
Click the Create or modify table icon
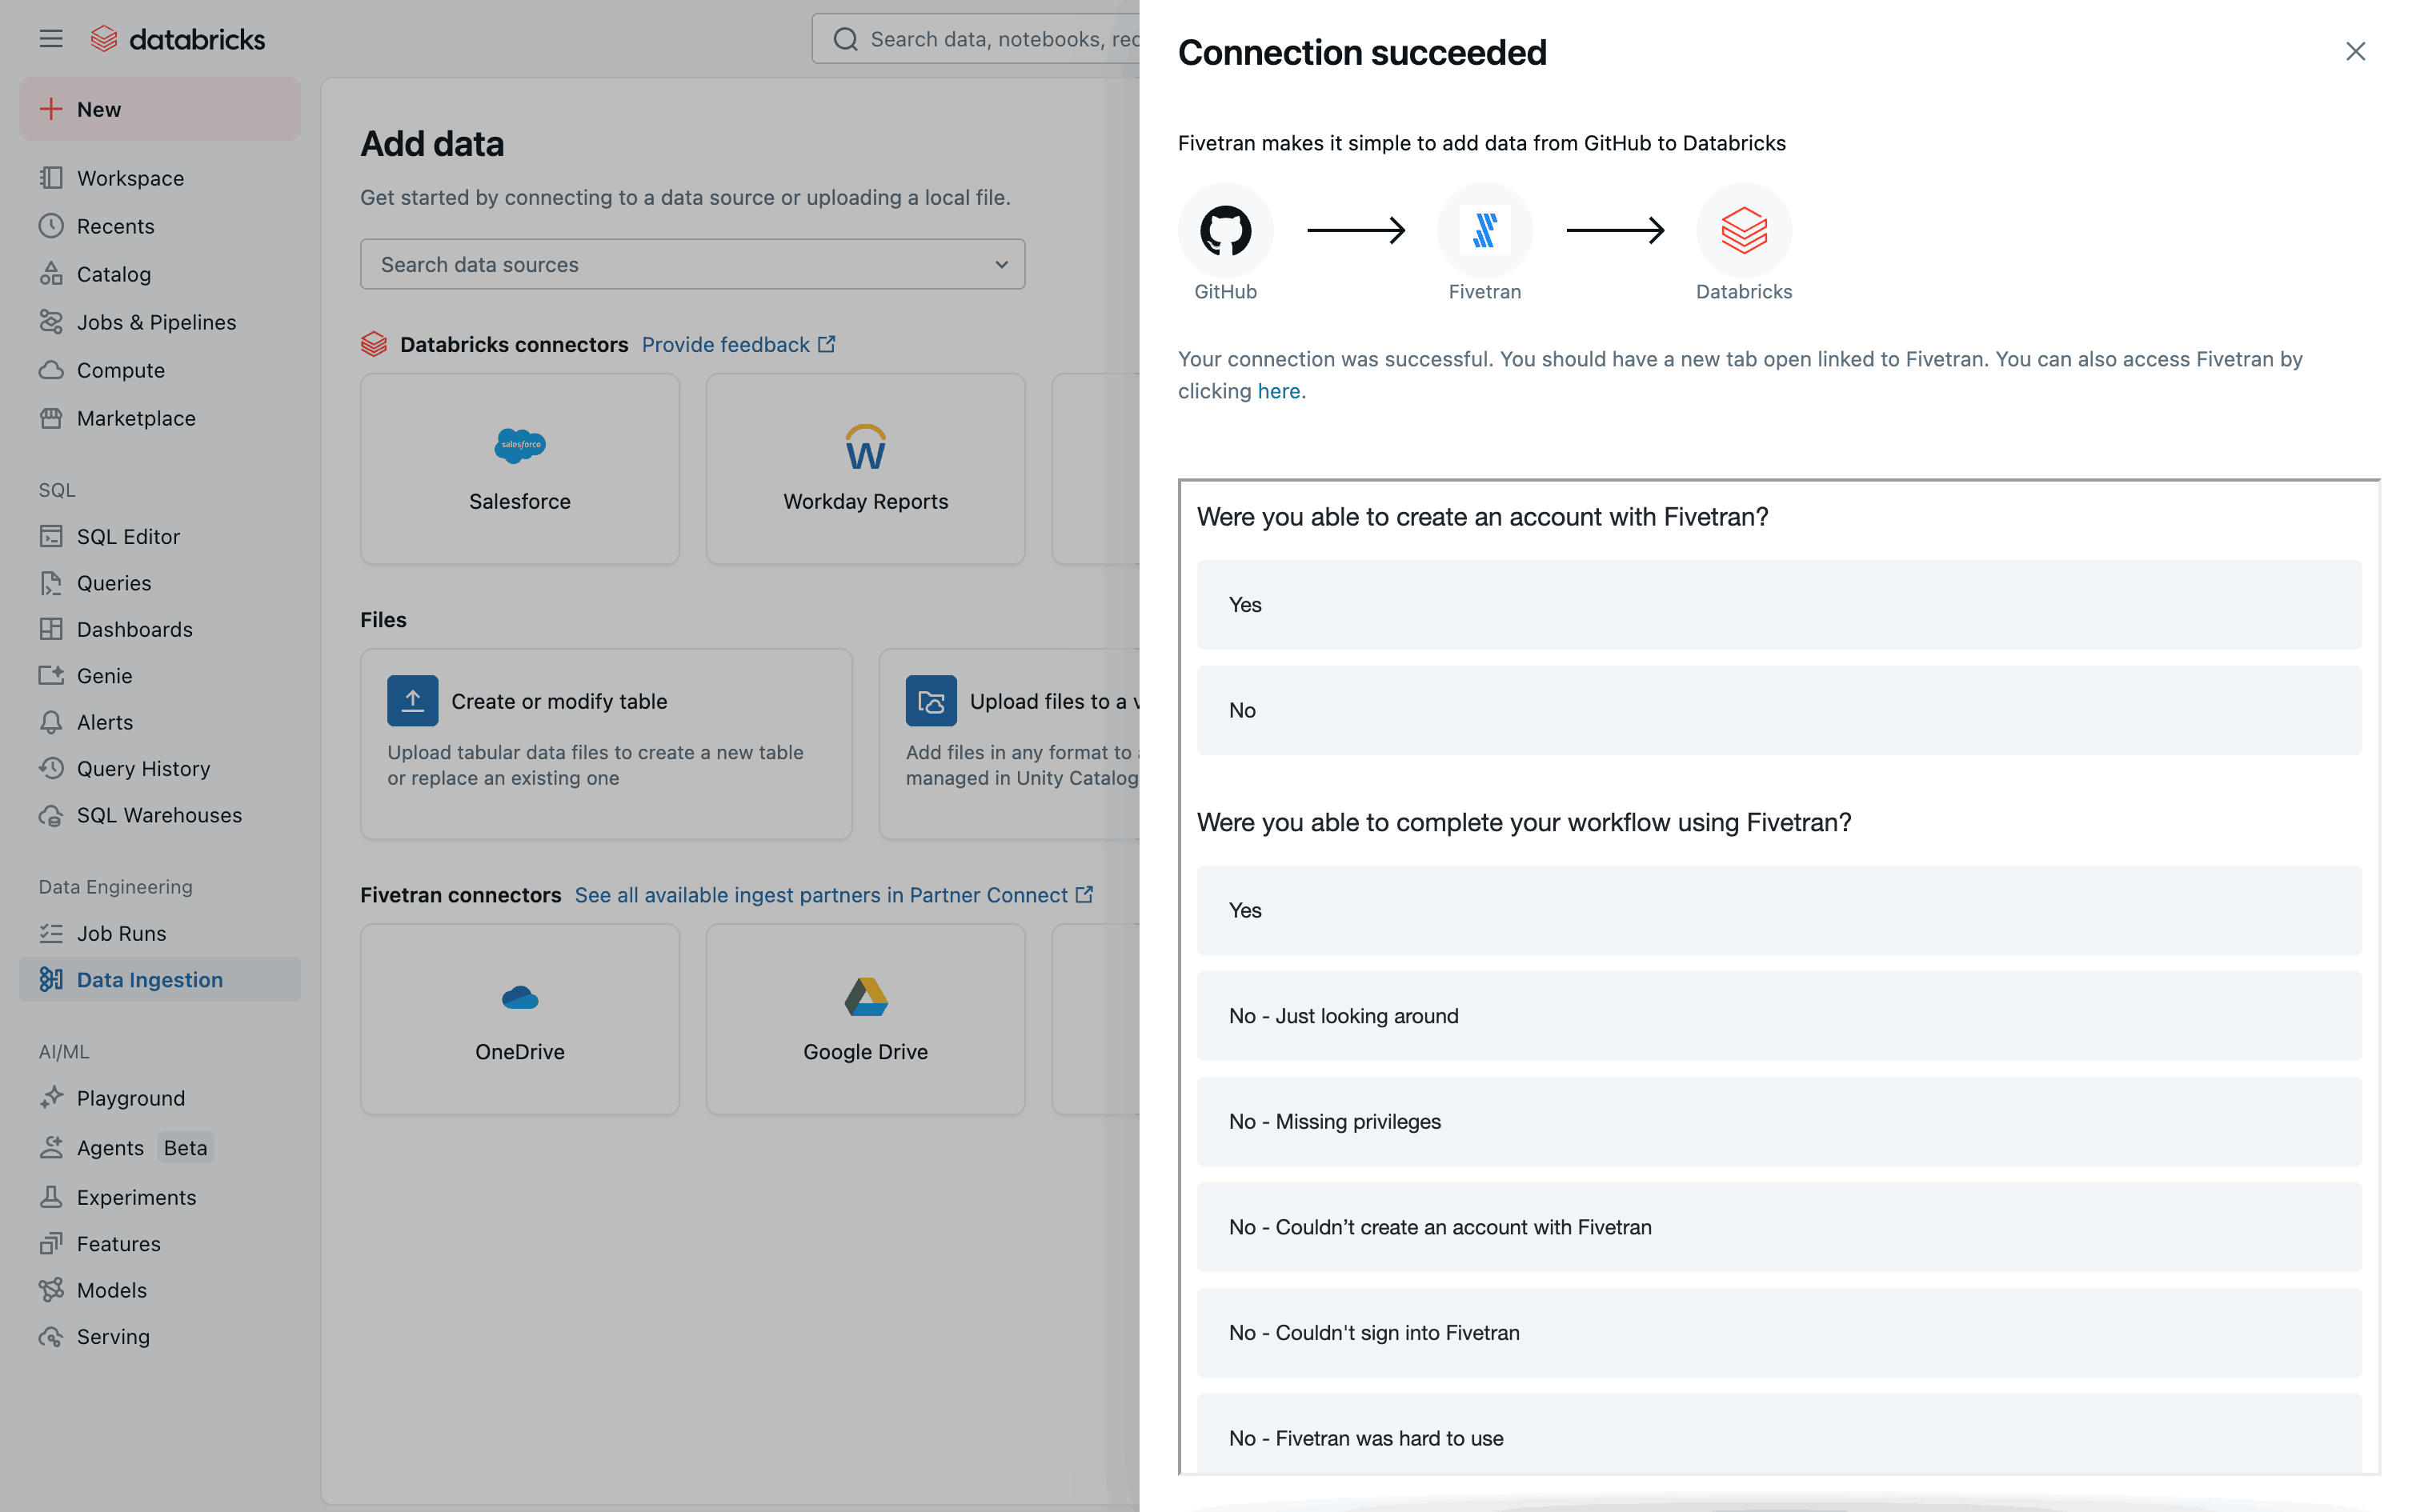point(412,701)
